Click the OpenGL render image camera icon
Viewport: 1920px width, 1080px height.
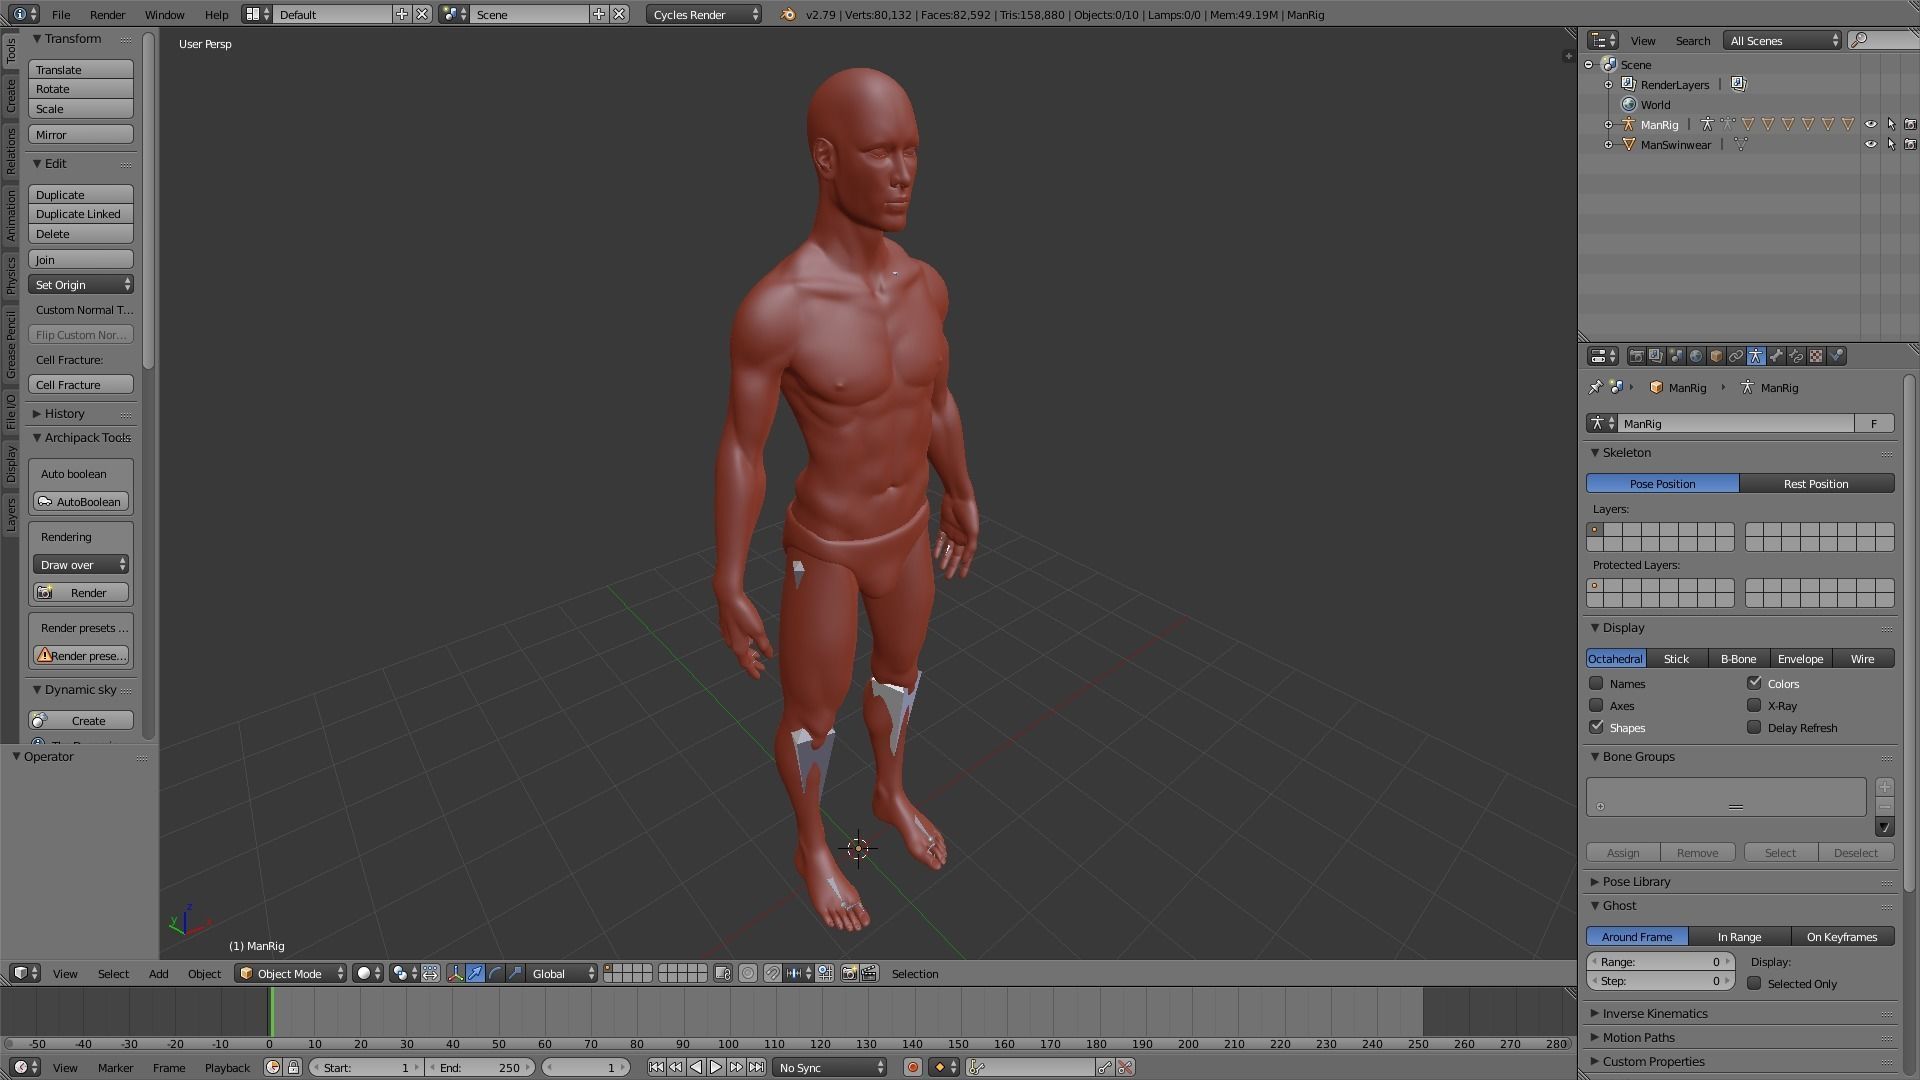tap(849, 974)
